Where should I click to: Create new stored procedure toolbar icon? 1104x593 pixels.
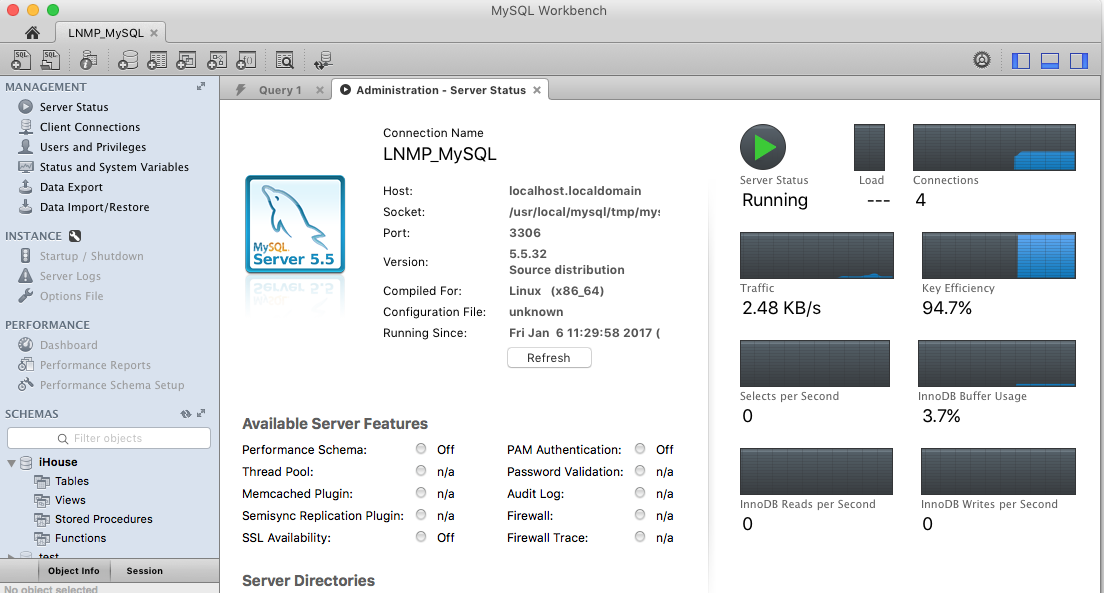pyautogui.click(x=216, y=60)
